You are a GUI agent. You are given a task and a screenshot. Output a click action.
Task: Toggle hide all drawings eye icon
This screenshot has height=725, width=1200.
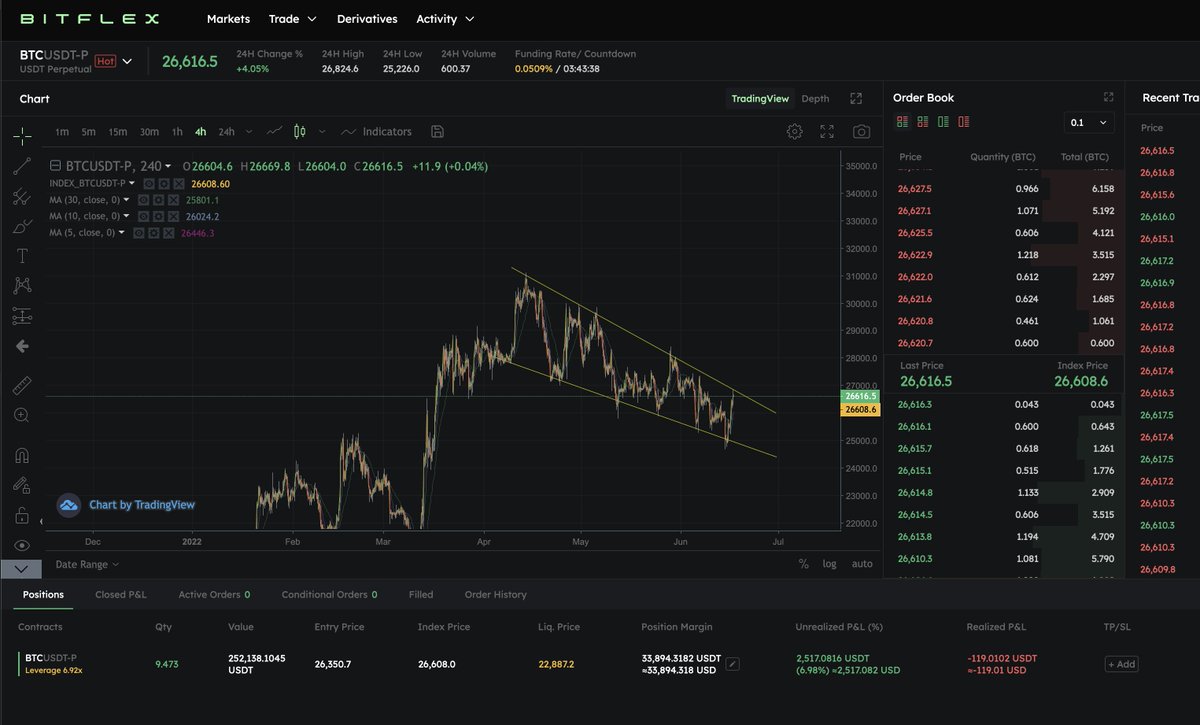[x=22, y=545]
